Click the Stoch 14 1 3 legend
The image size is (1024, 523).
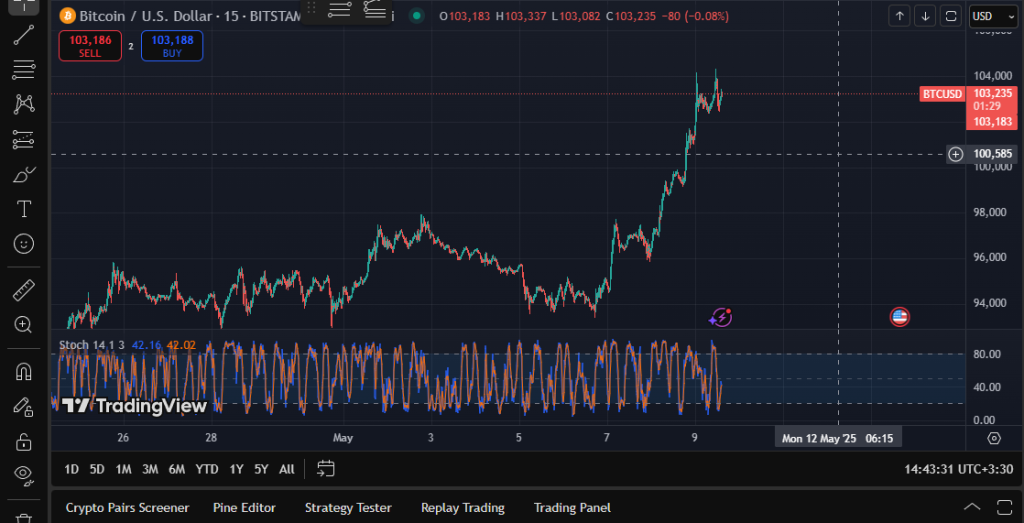[91, 345]
